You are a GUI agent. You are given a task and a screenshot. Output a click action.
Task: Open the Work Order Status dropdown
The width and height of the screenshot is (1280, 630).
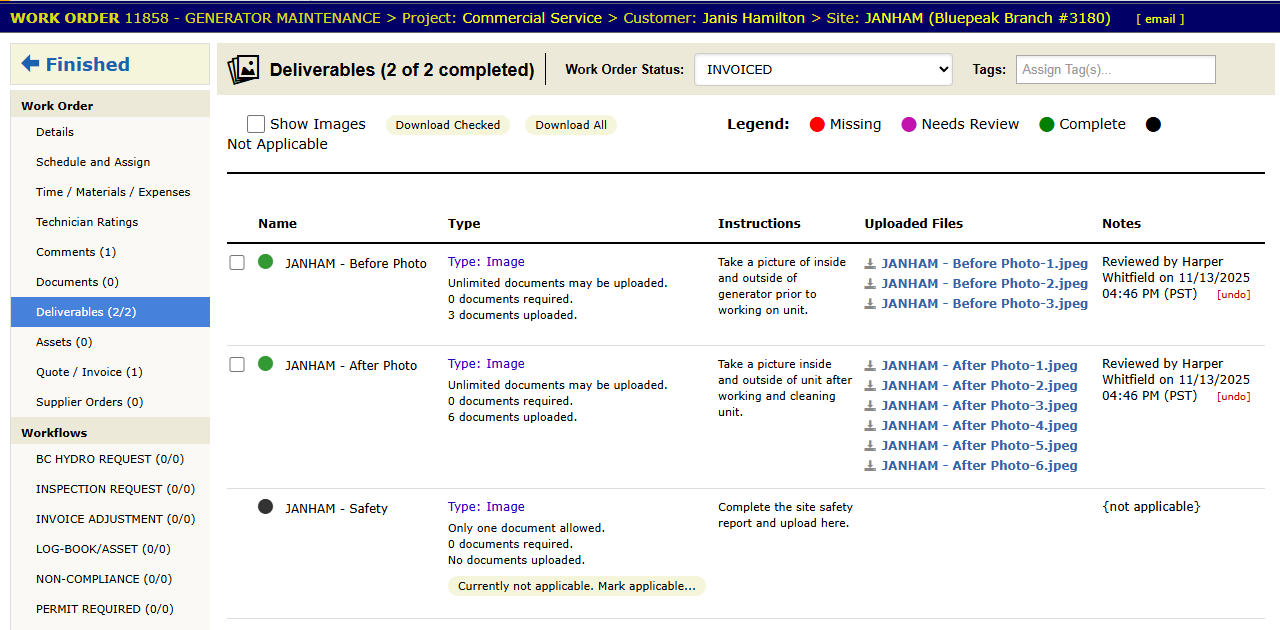tap(823, 70)
